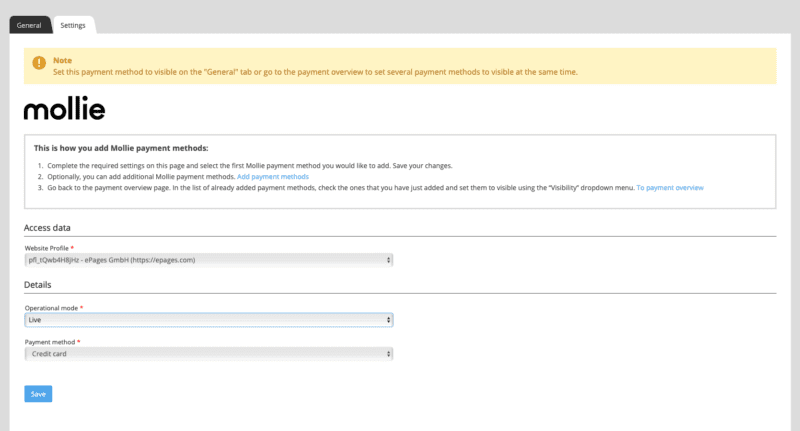800x431 pixels.
Task: Click 'This is how you add Mollie payment methods' heading
Action: (121, 148)
